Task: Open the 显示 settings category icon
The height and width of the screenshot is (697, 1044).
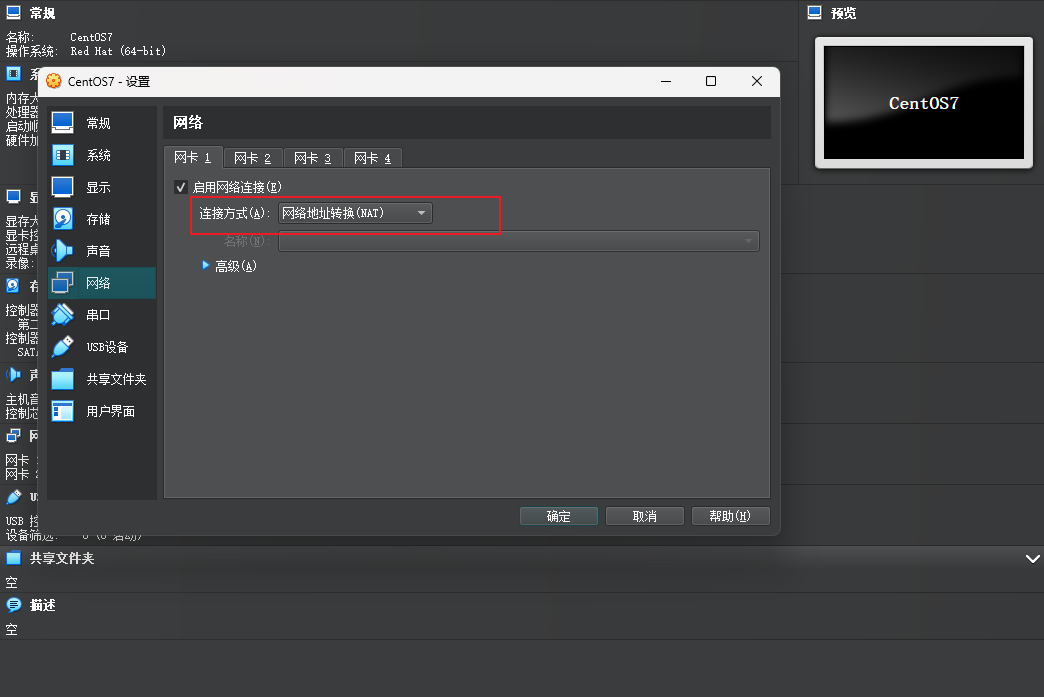Action: 63,186
